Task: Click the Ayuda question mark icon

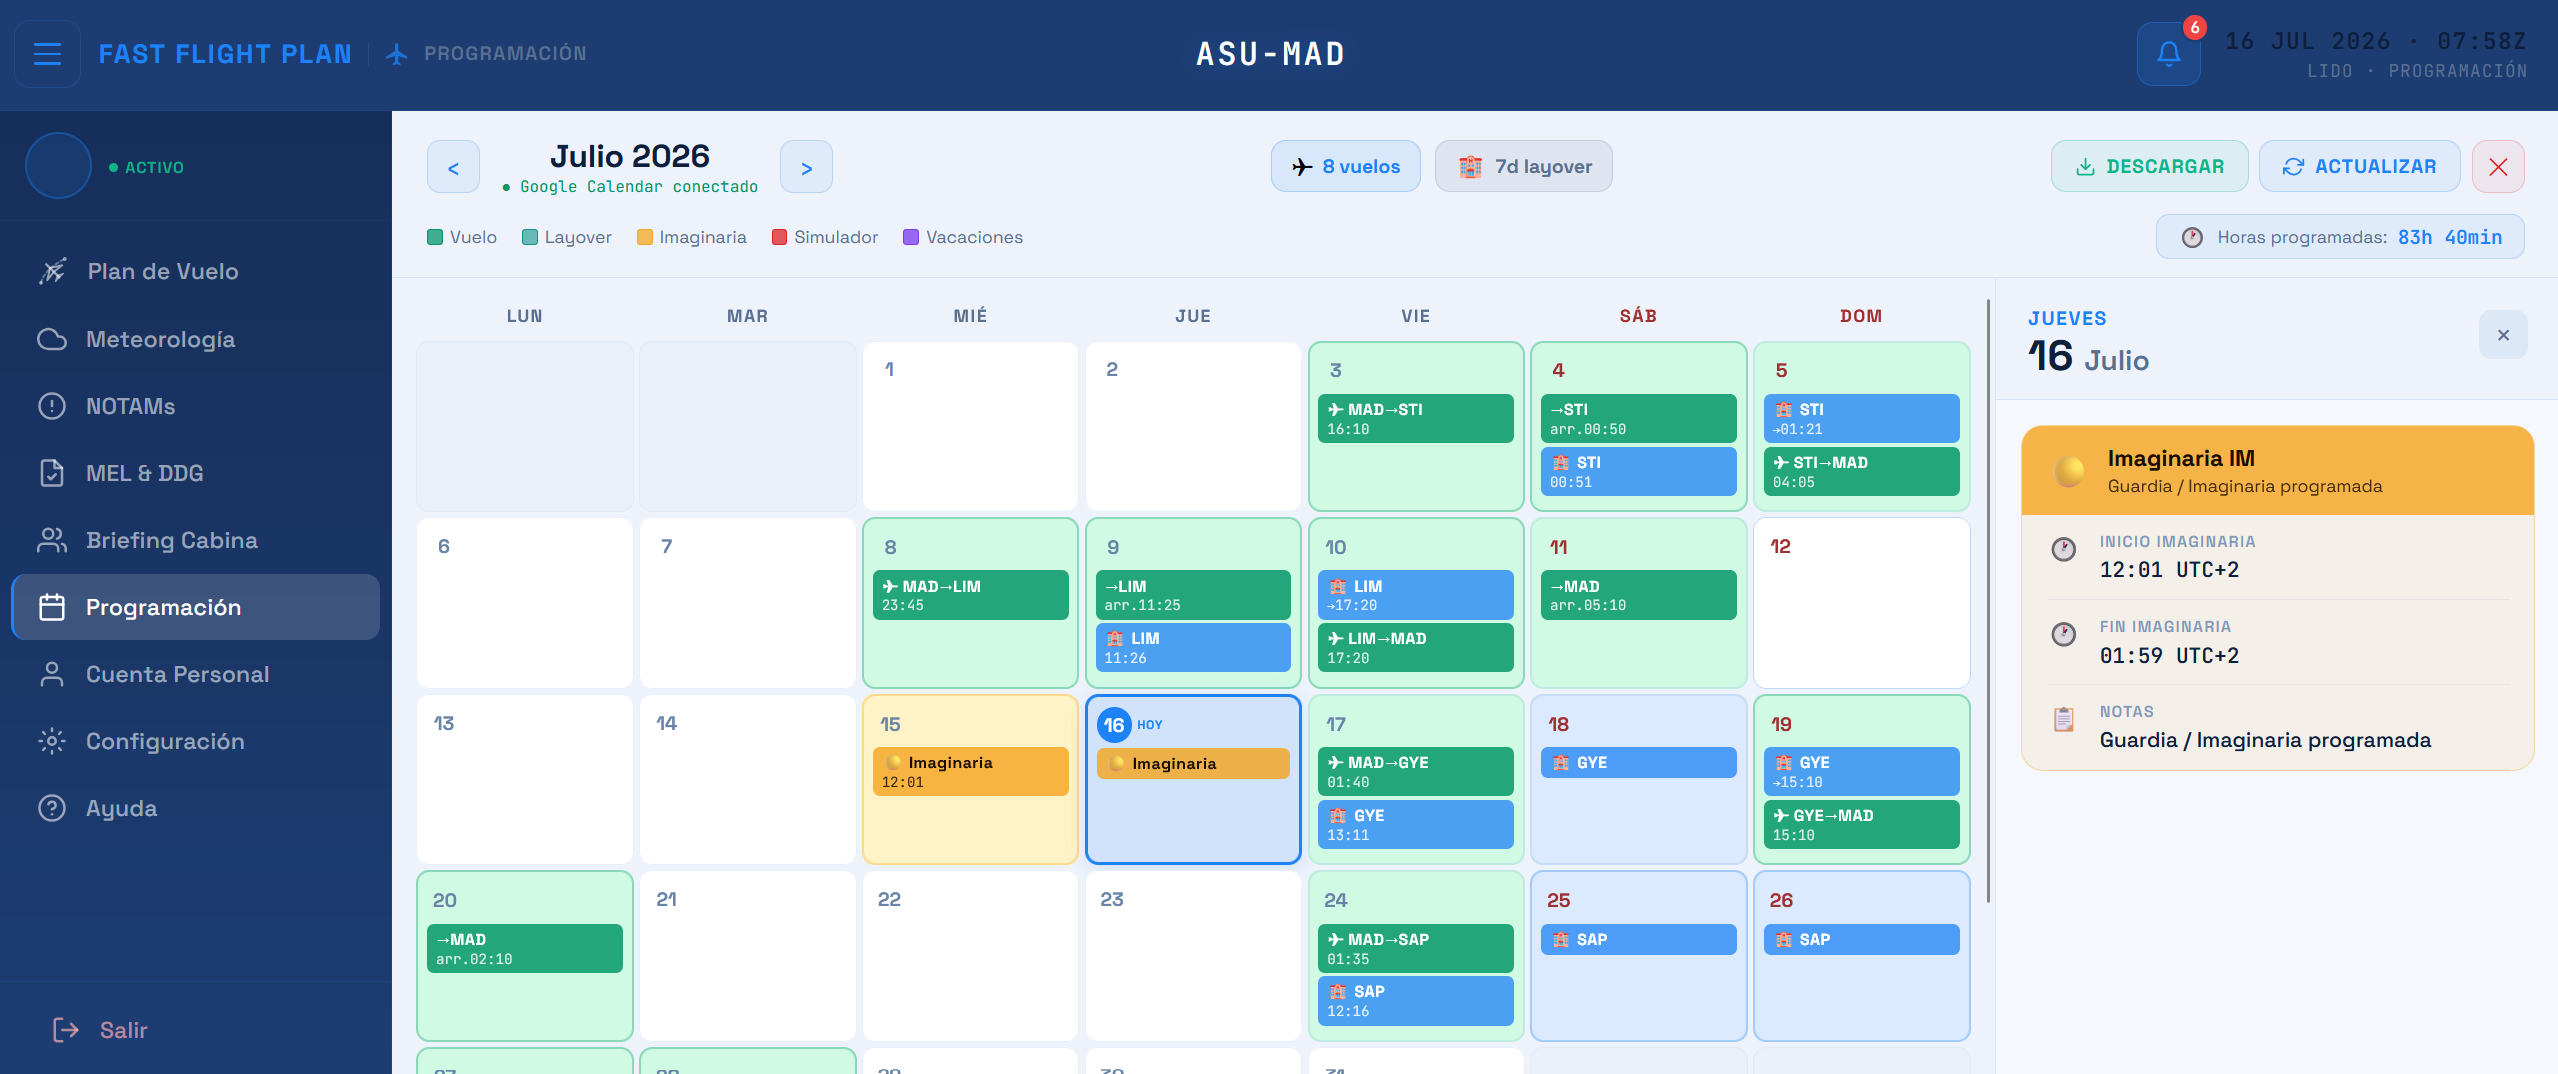Action: coord(52,808)
